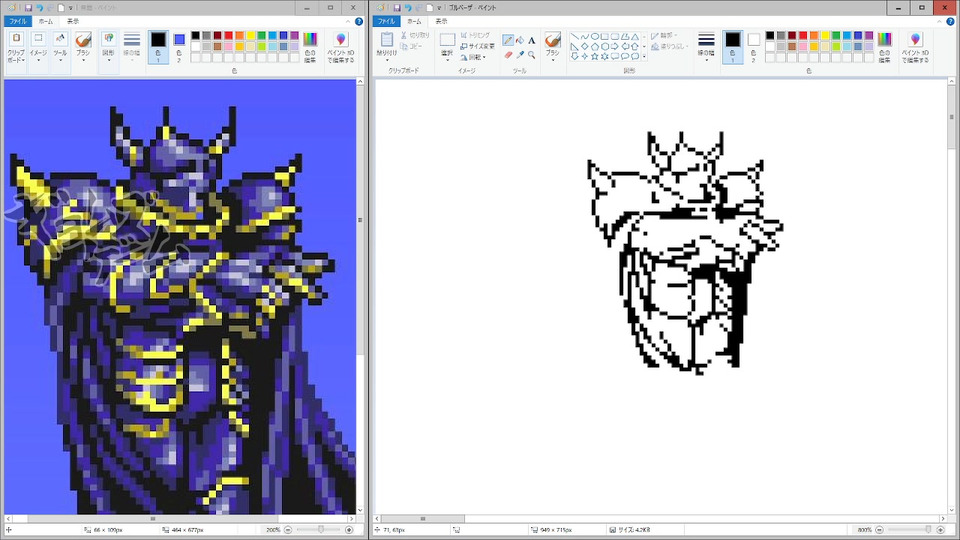Open Rotate (回転) dropdown in right window

click(x=473, y=57)
